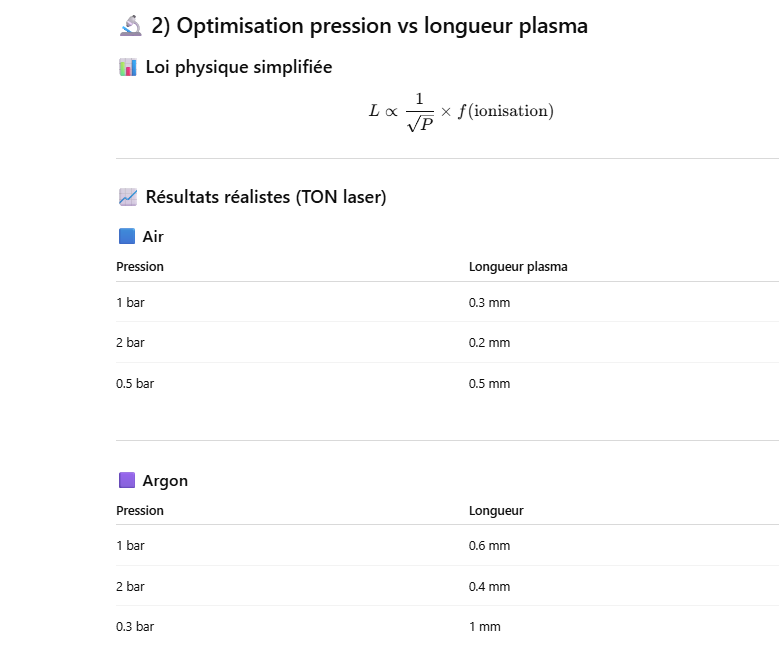
Task: Click the blue square icon beside Air
Action: coord(126,237)
